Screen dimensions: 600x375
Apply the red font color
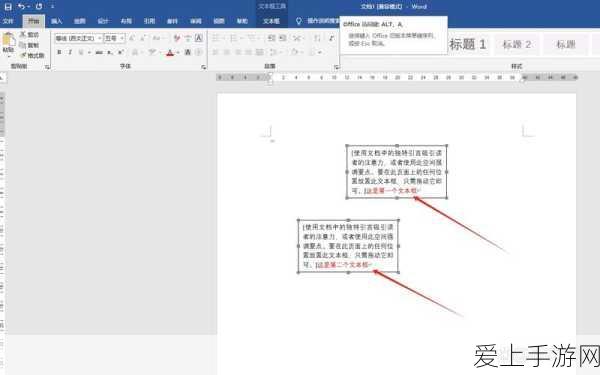click(170, 52)
